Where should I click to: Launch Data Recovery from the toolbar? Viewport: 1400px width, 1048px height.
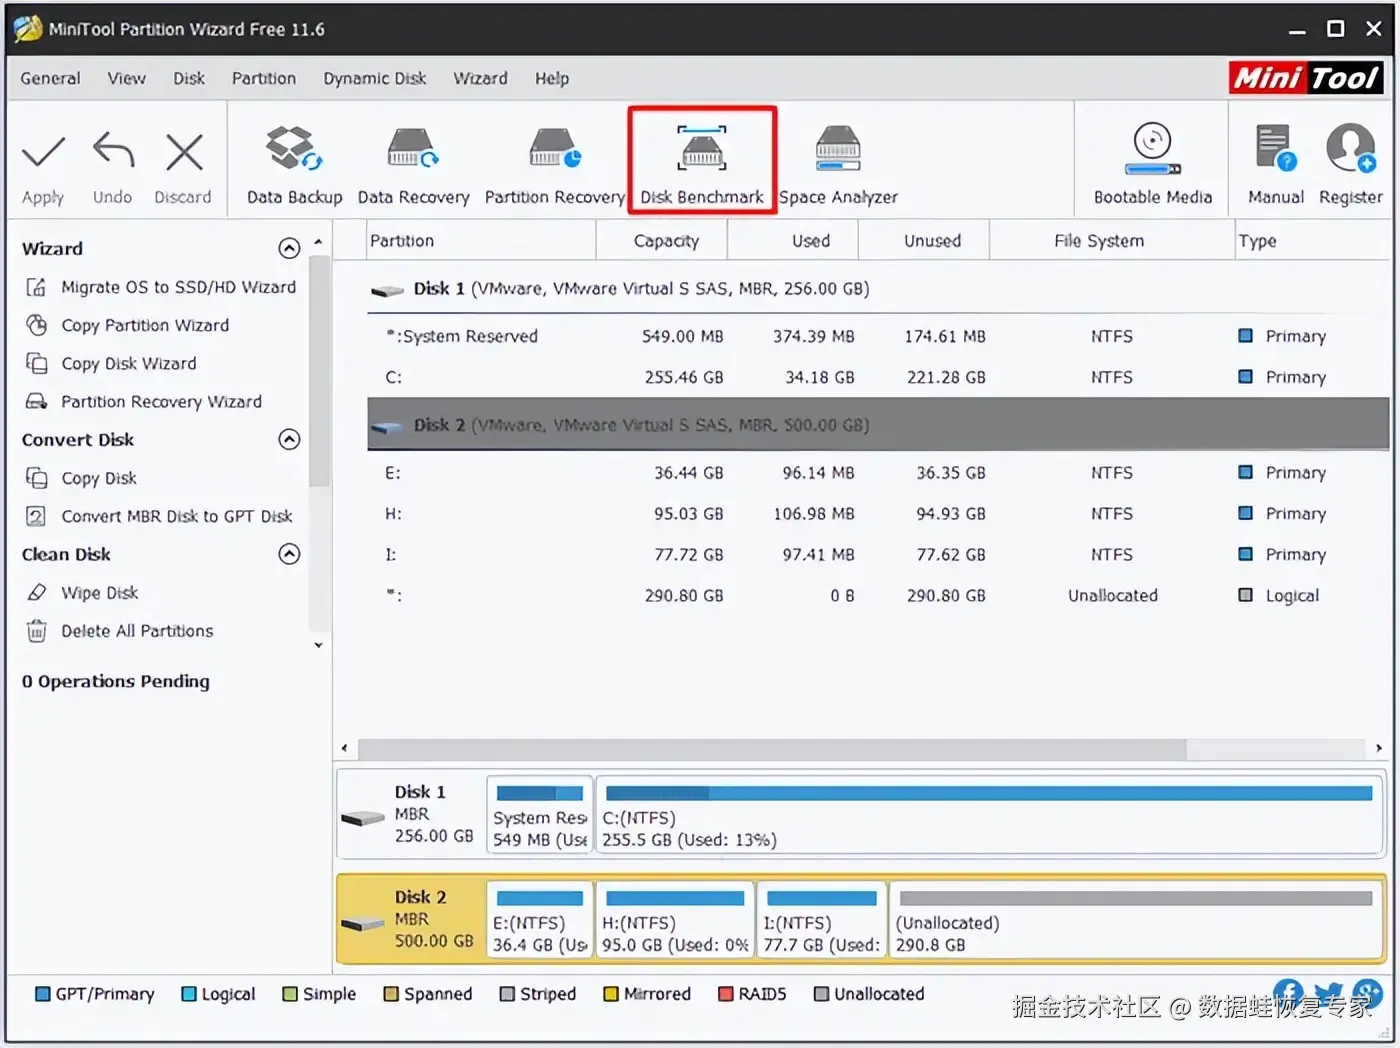pyautogui.click(x=413, y=165)
